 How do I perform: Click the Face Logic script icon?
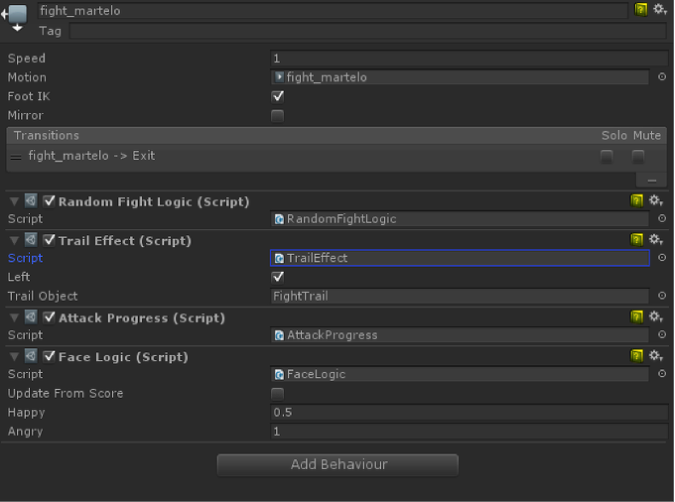pos(31,356)
